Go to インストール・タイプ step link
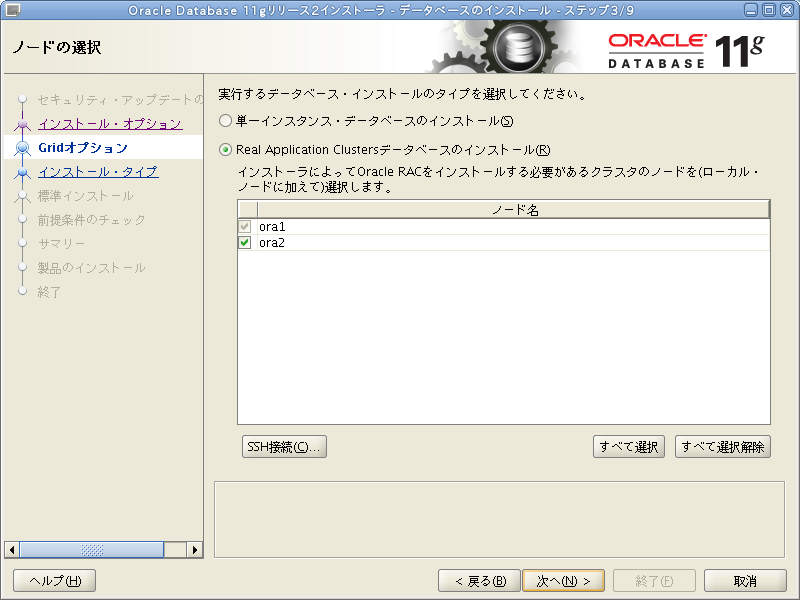800x600 pixels. (x=98, y=172)
